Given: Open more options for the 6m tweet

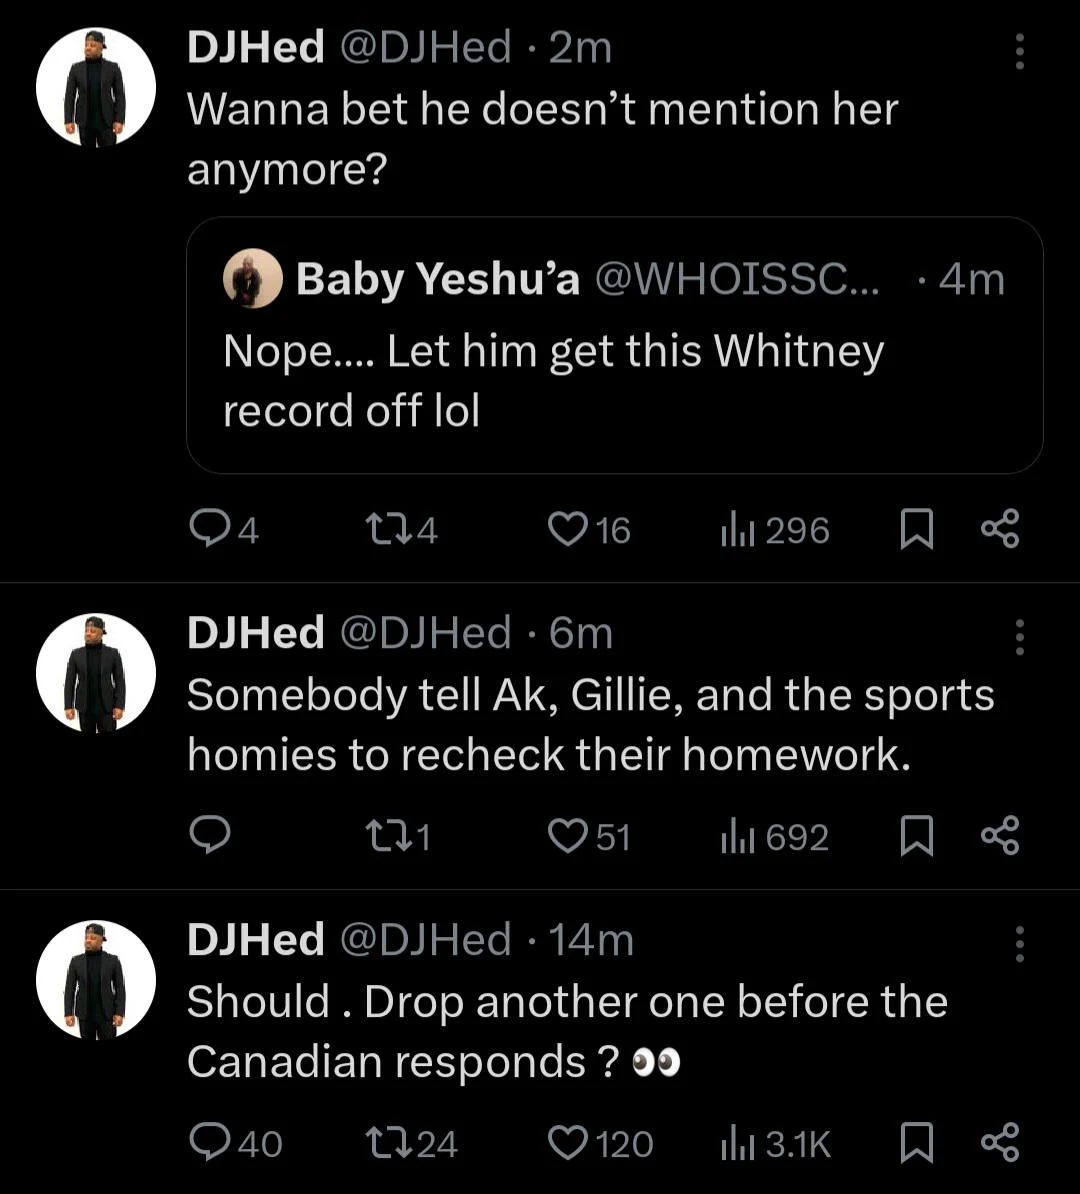Looking at the screenshot, I should (1019, 637).
